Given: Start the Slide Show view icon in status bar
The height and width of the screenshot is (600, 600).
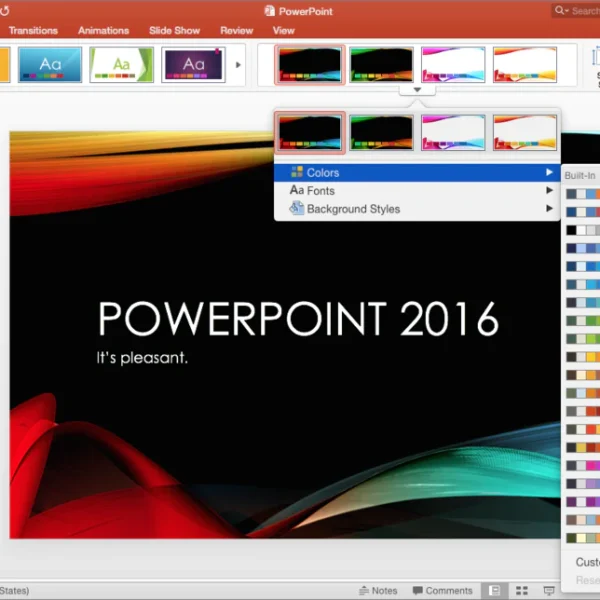Looking at the screenshot, I should [x=549, y=590].
